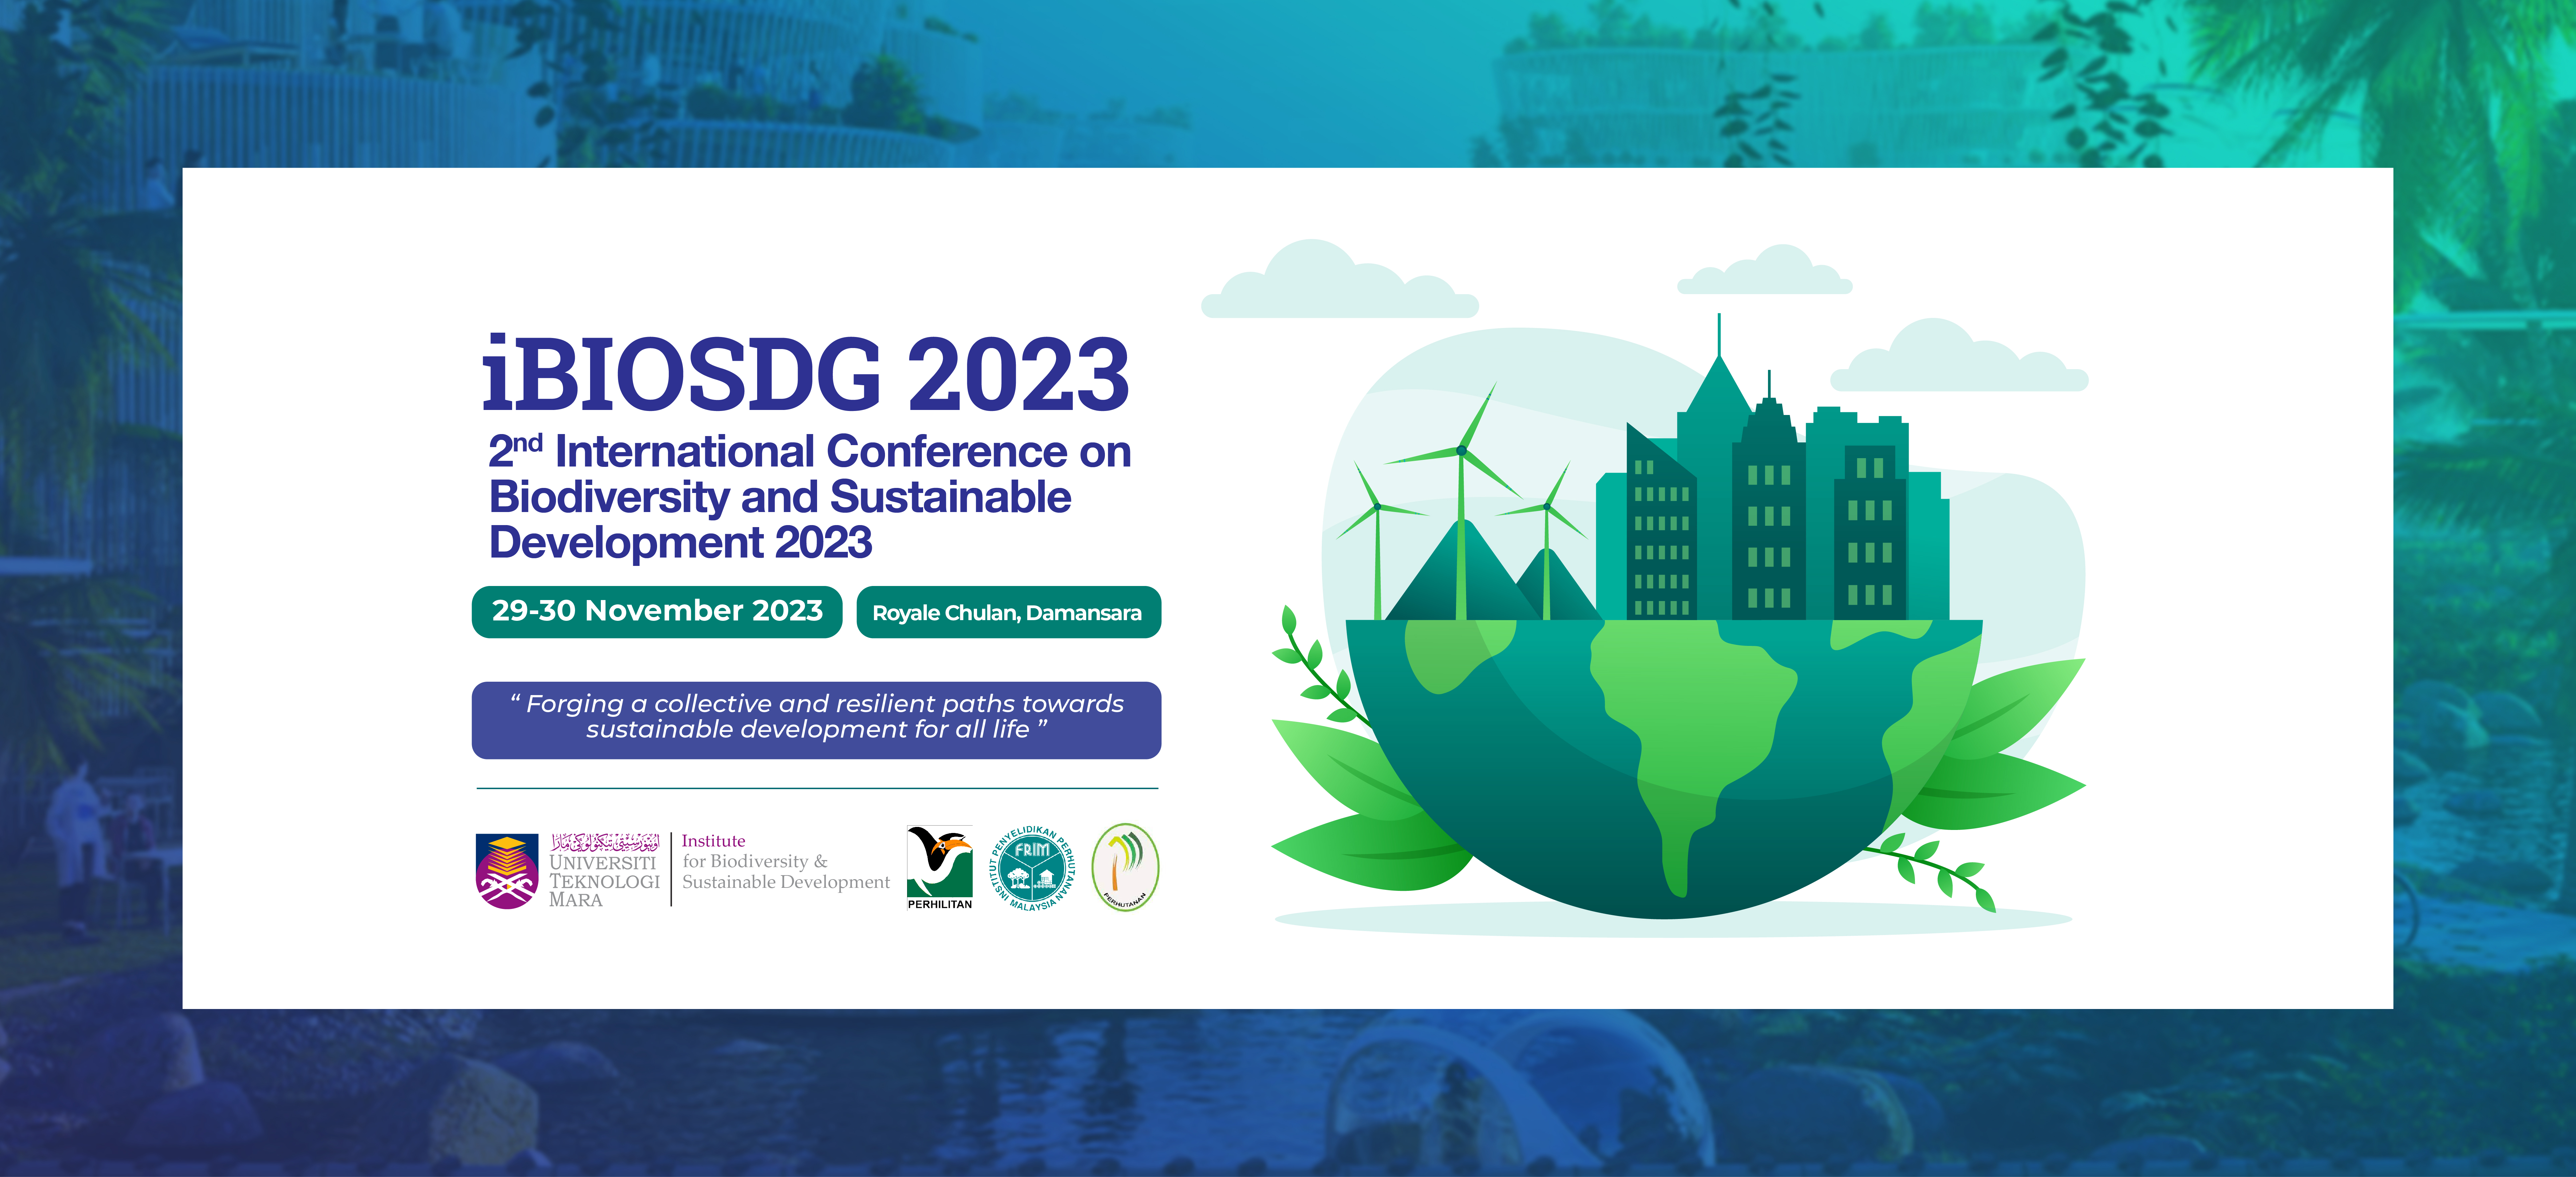Click the PERHILITAN hornbill logo

pyautogui.click(x=939, y=867)
